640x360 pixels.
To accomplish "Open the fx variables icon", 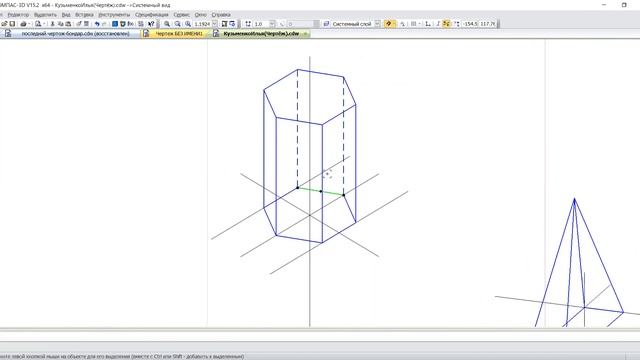I will tap(131, 24).
